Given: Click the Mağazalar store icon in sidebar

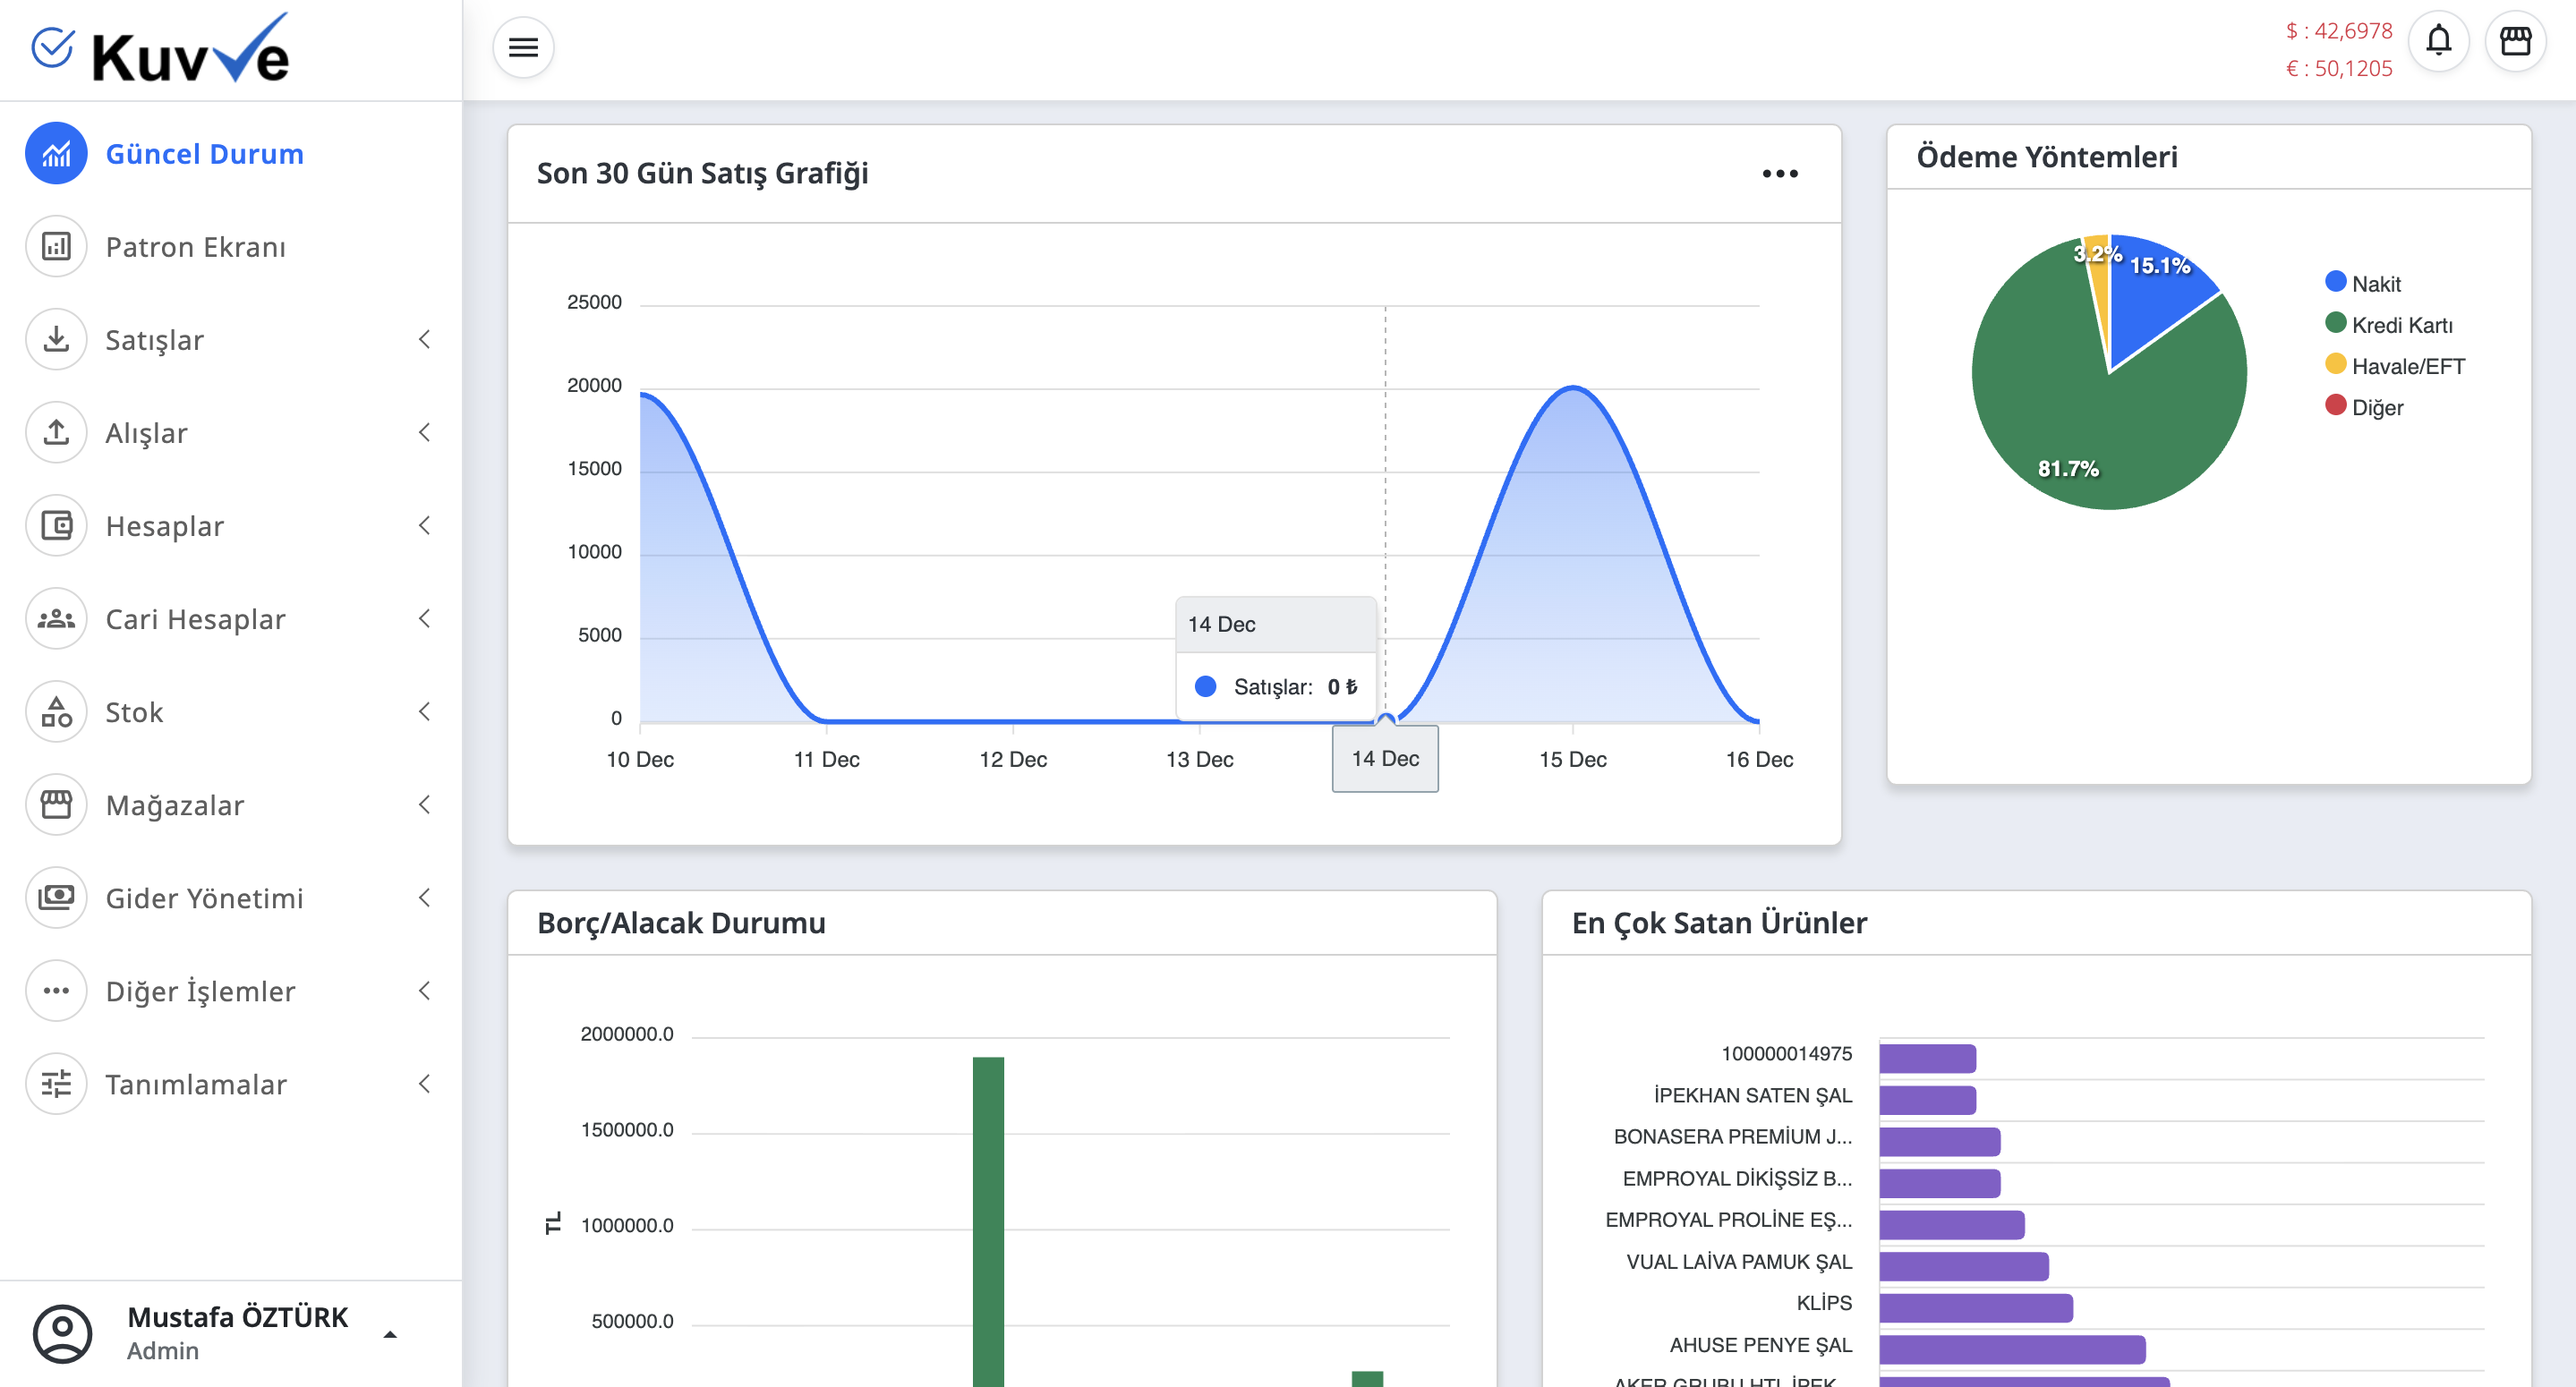Looking at the screenshot, I should (x=56, y=805).
